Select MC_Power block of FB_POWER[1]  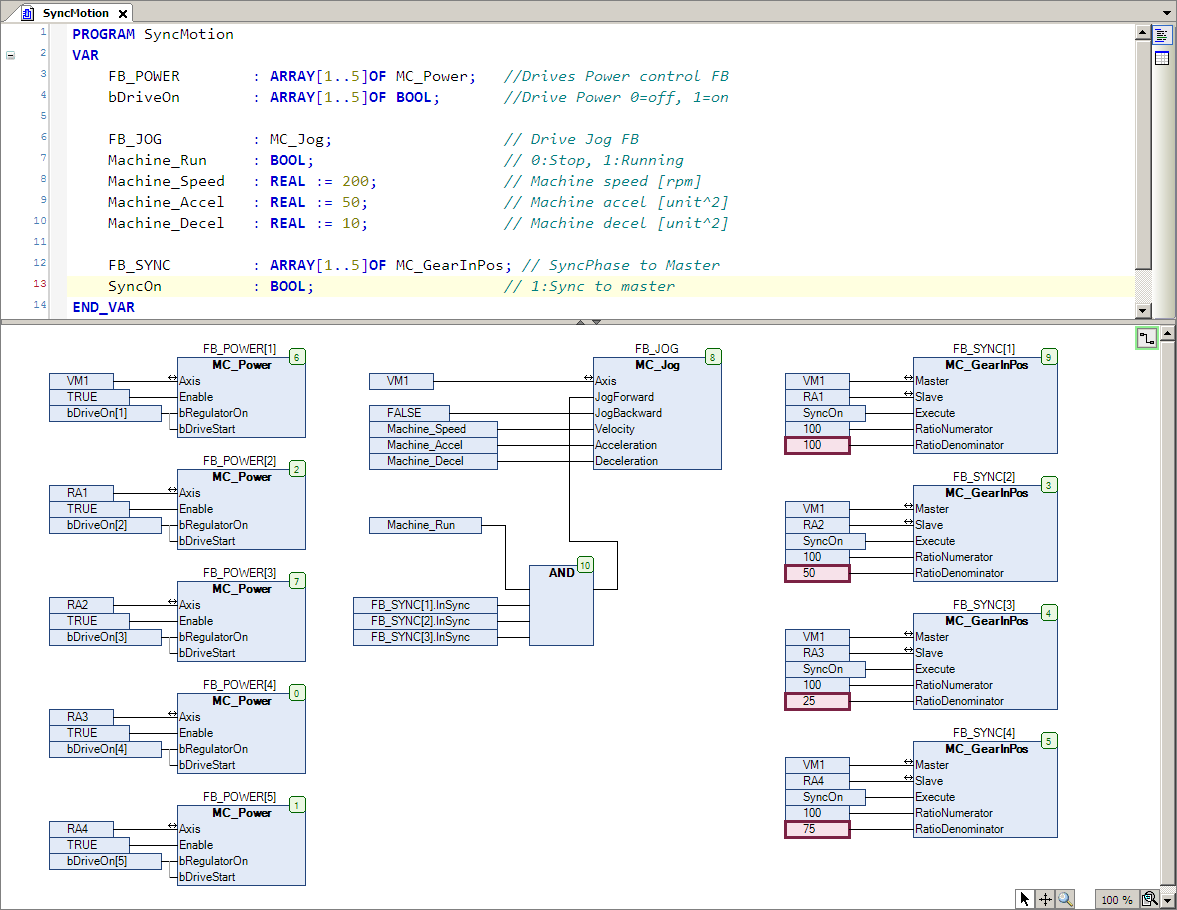(241, 397)
